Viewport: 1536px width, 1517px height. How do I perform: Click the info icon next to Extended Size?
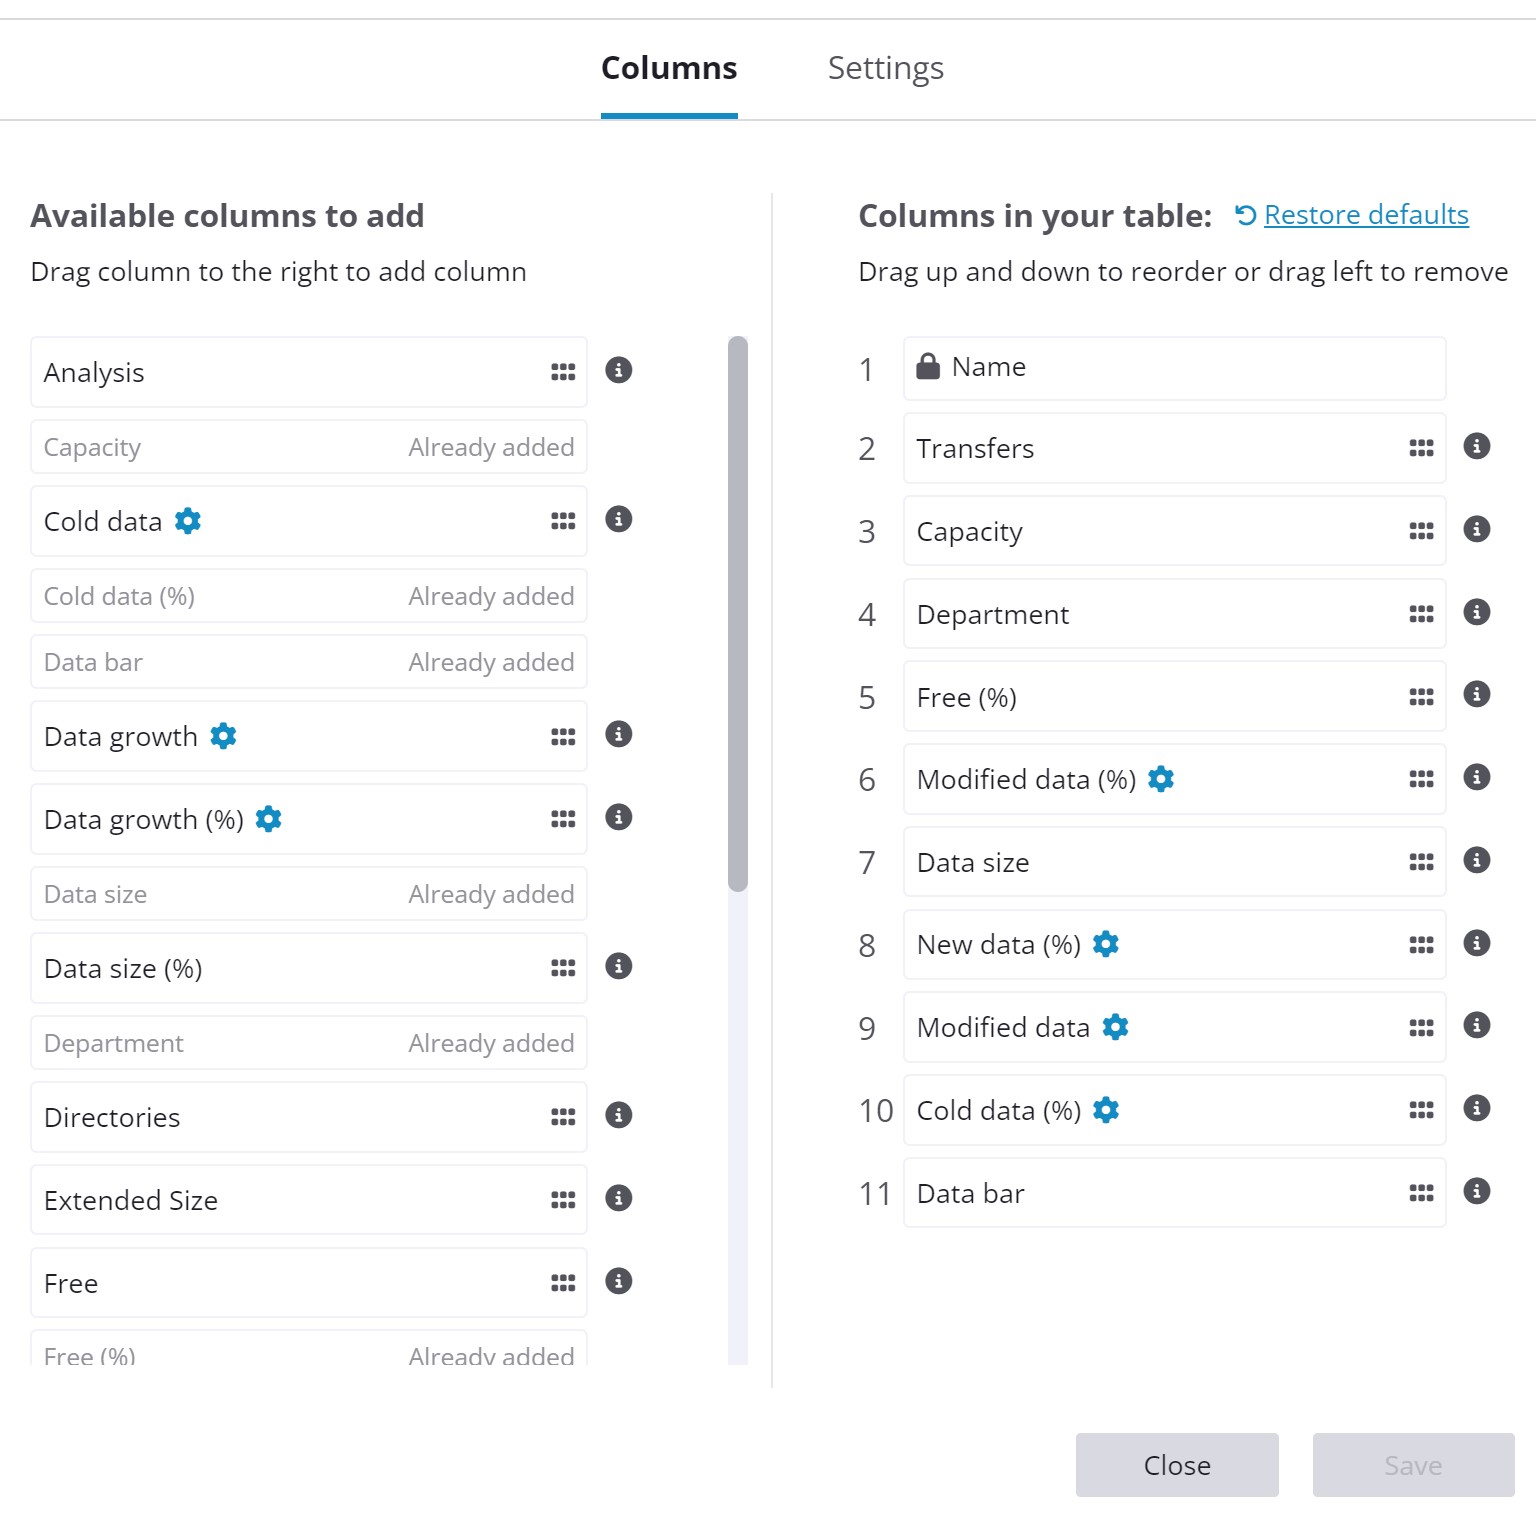pyautogui.click(x=619, y=1198)
